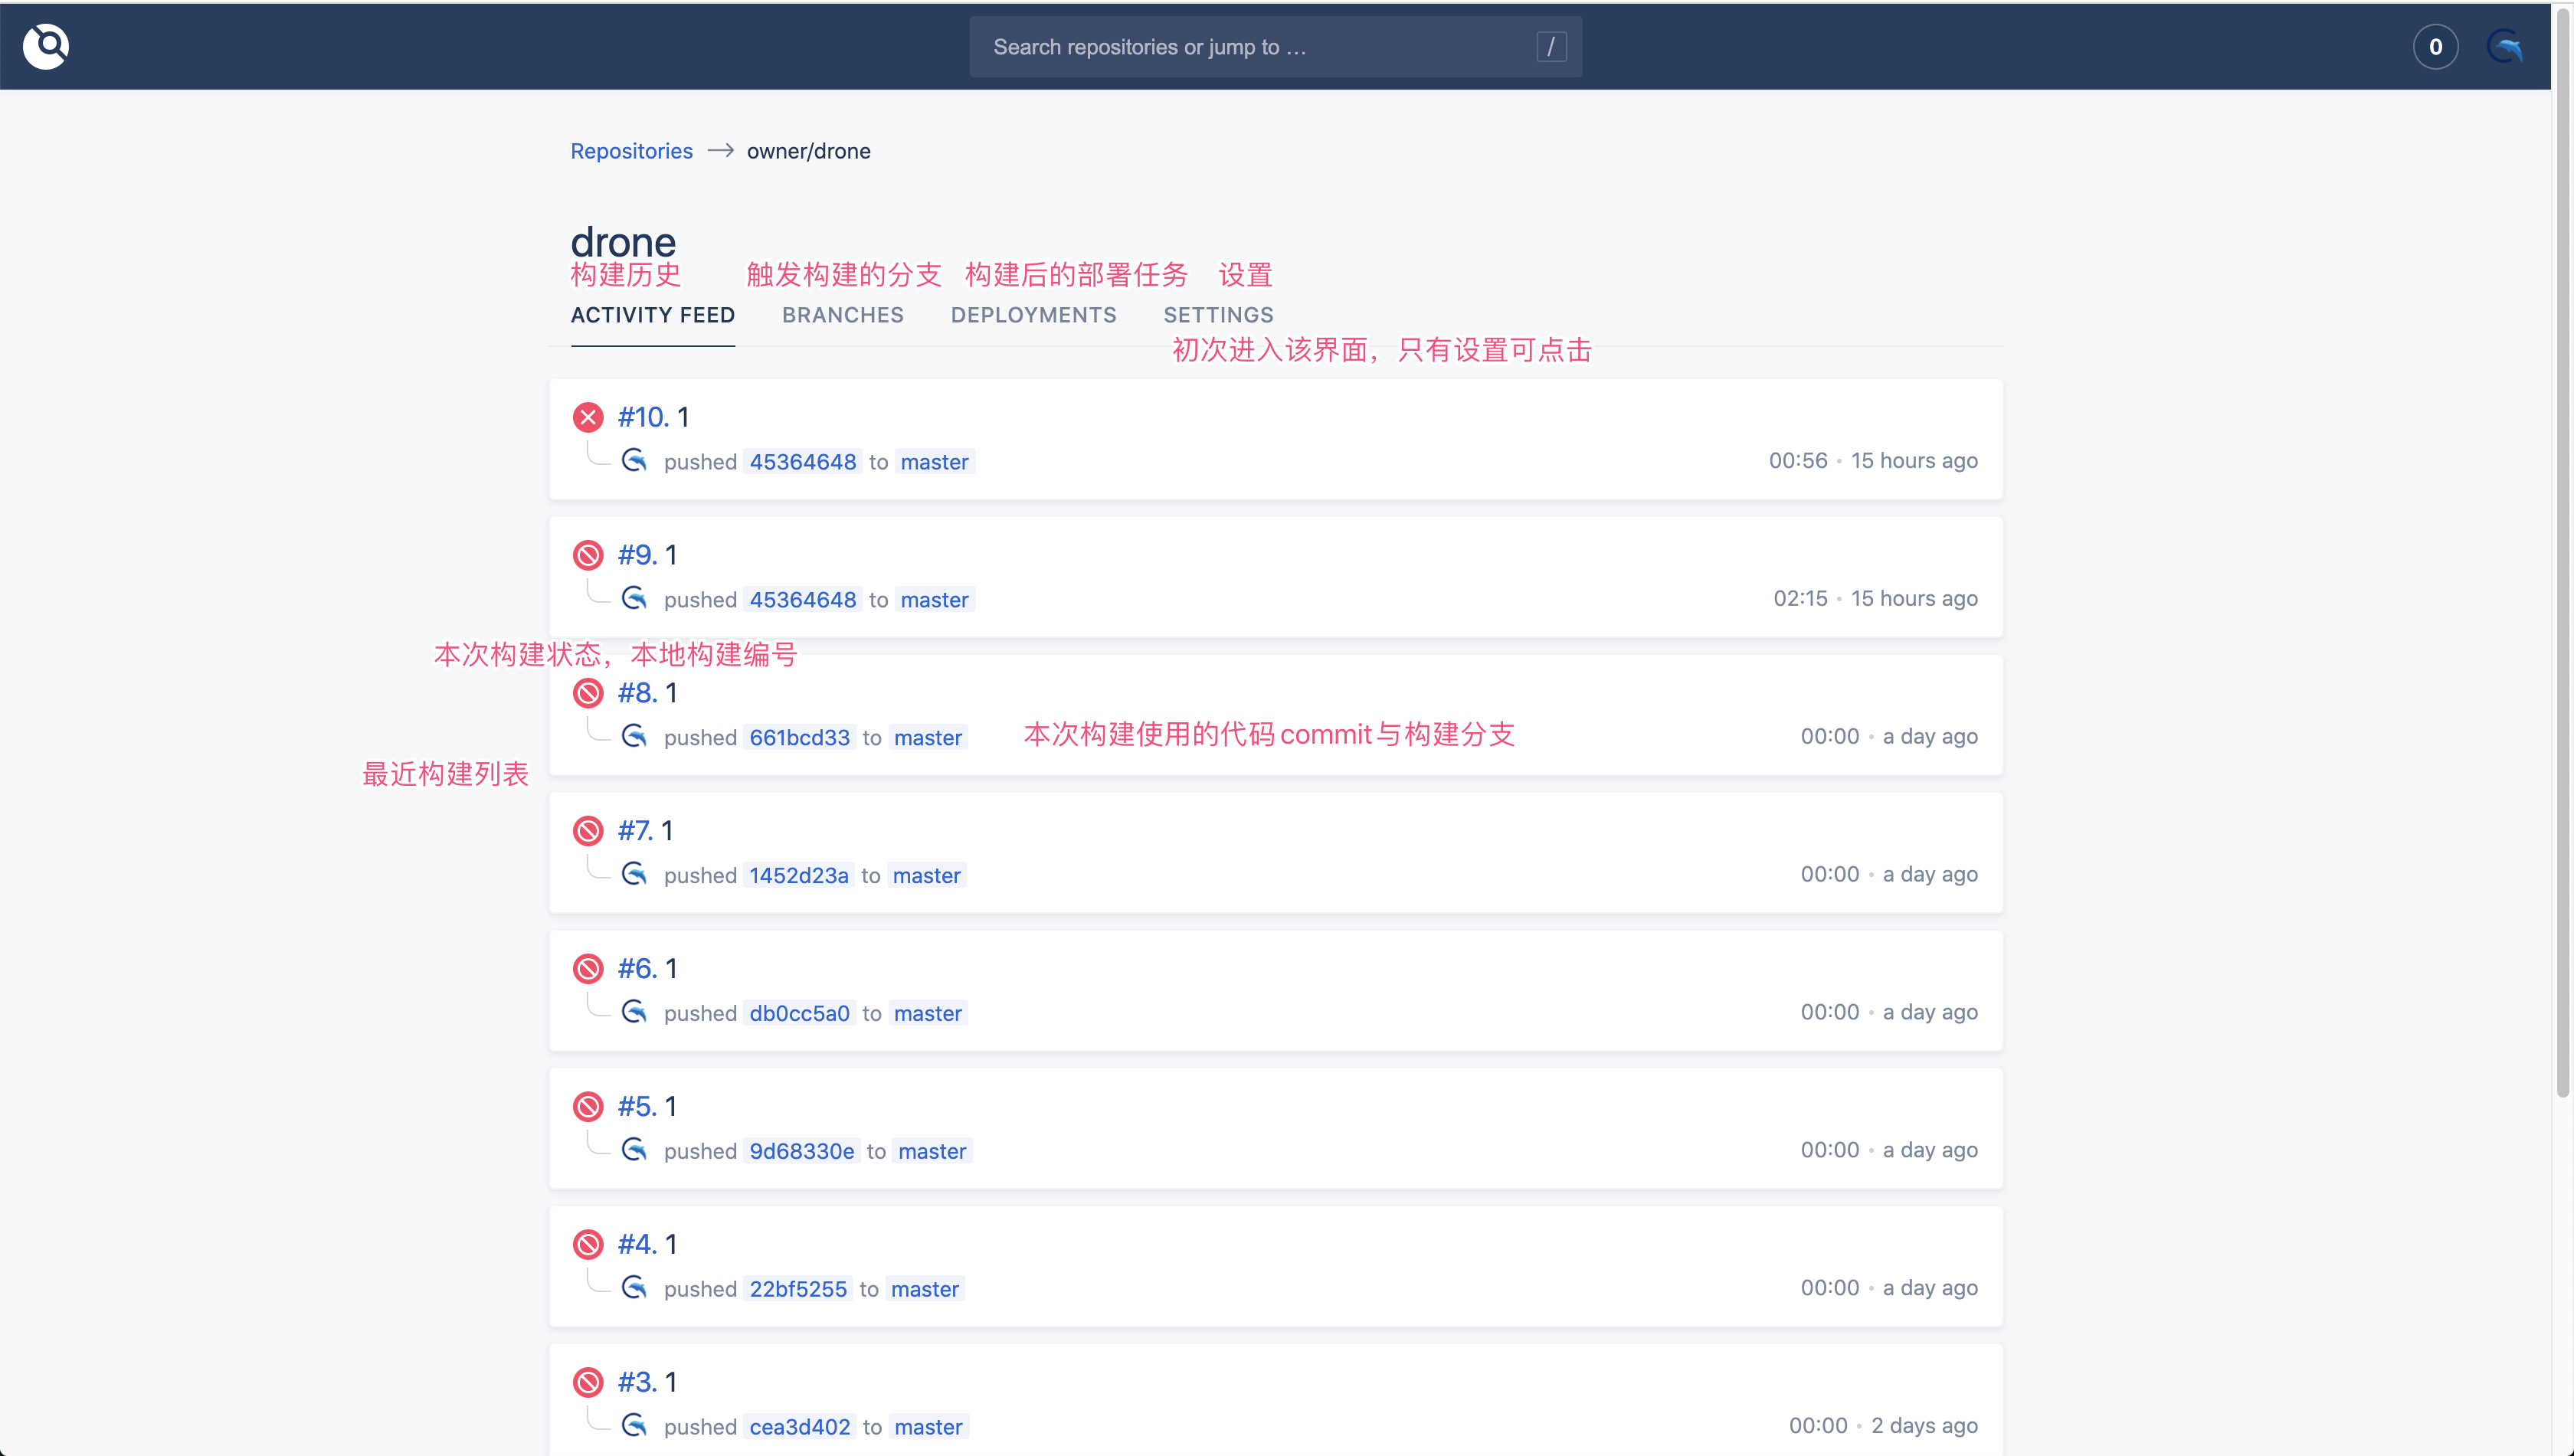Click the failed status icon for build #10
This screenshot has height=1456, width=2574.
[588, 417]
